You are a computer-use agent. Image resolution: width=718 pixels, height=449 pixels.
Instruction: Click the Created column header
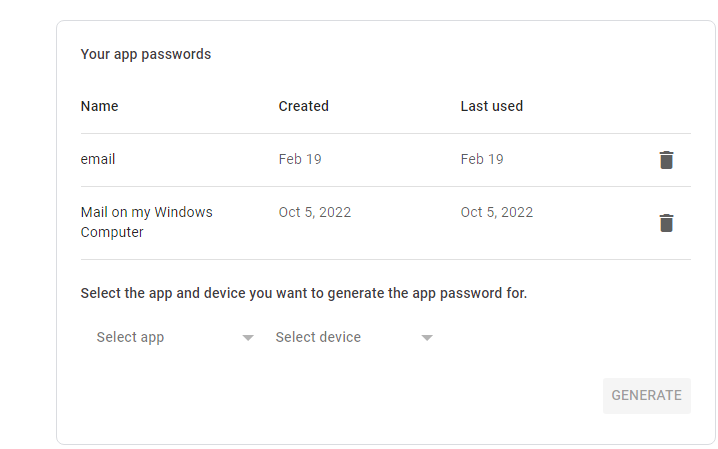(303, 106)
